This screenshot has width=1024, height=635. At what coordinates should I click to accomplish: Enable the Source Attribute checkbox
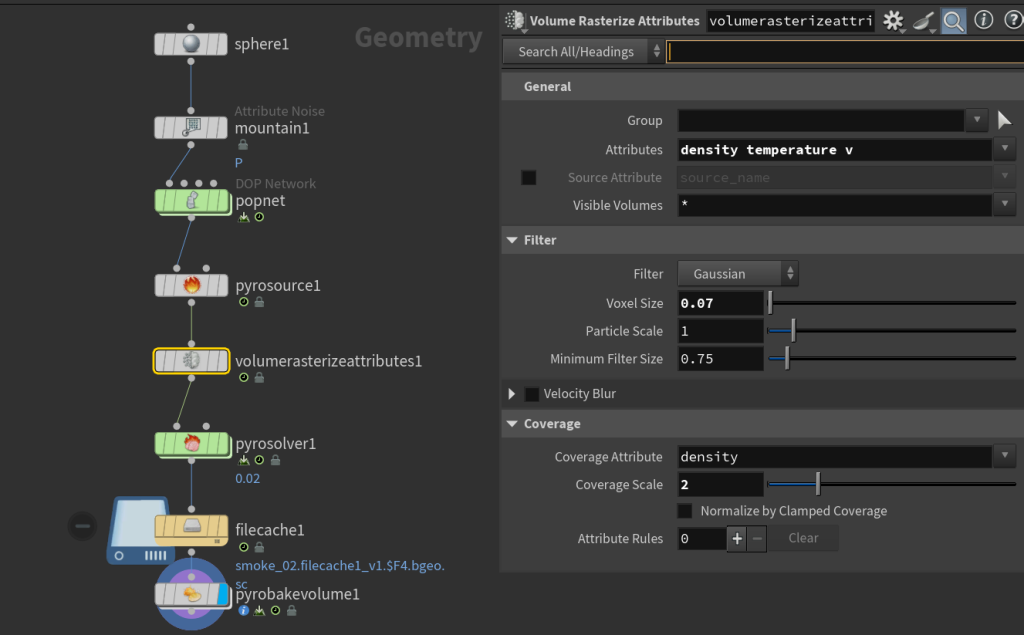(x=528, y=178)
